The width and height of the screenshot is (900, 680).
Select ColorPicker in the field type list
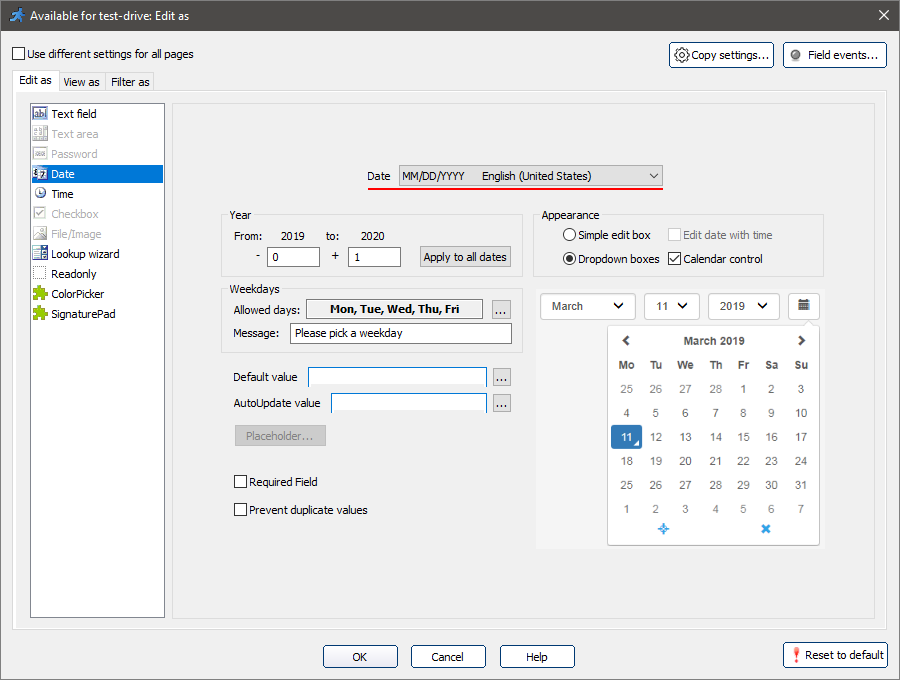pyautogui.click(x=77, y=294)
